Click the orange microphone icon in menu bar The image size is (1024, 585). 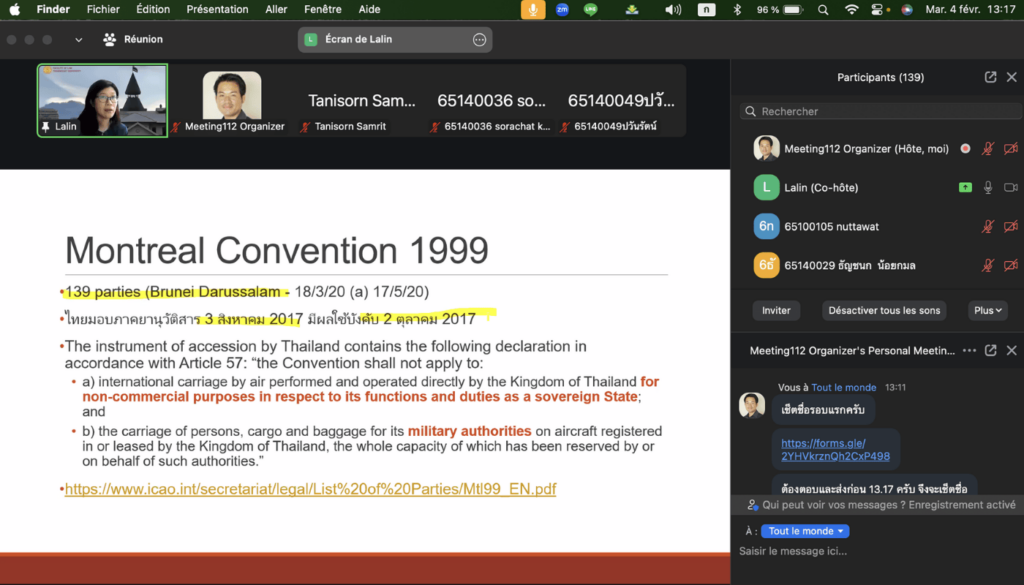[x=532, y=10]
